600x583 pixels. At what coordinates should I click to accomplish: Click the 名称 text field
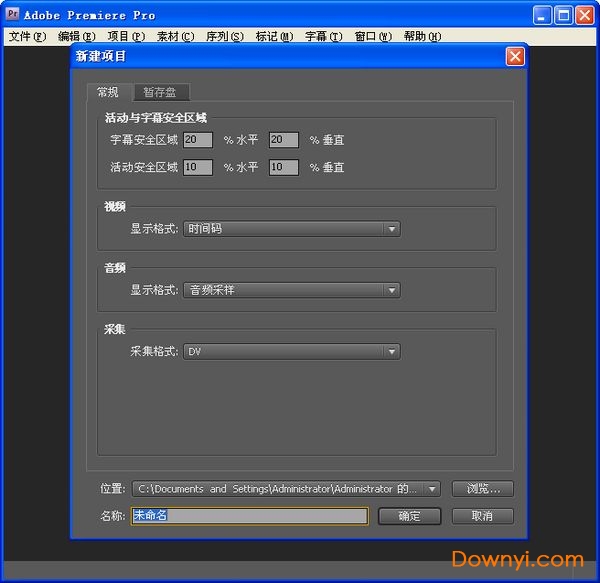(x=249, y=516)
